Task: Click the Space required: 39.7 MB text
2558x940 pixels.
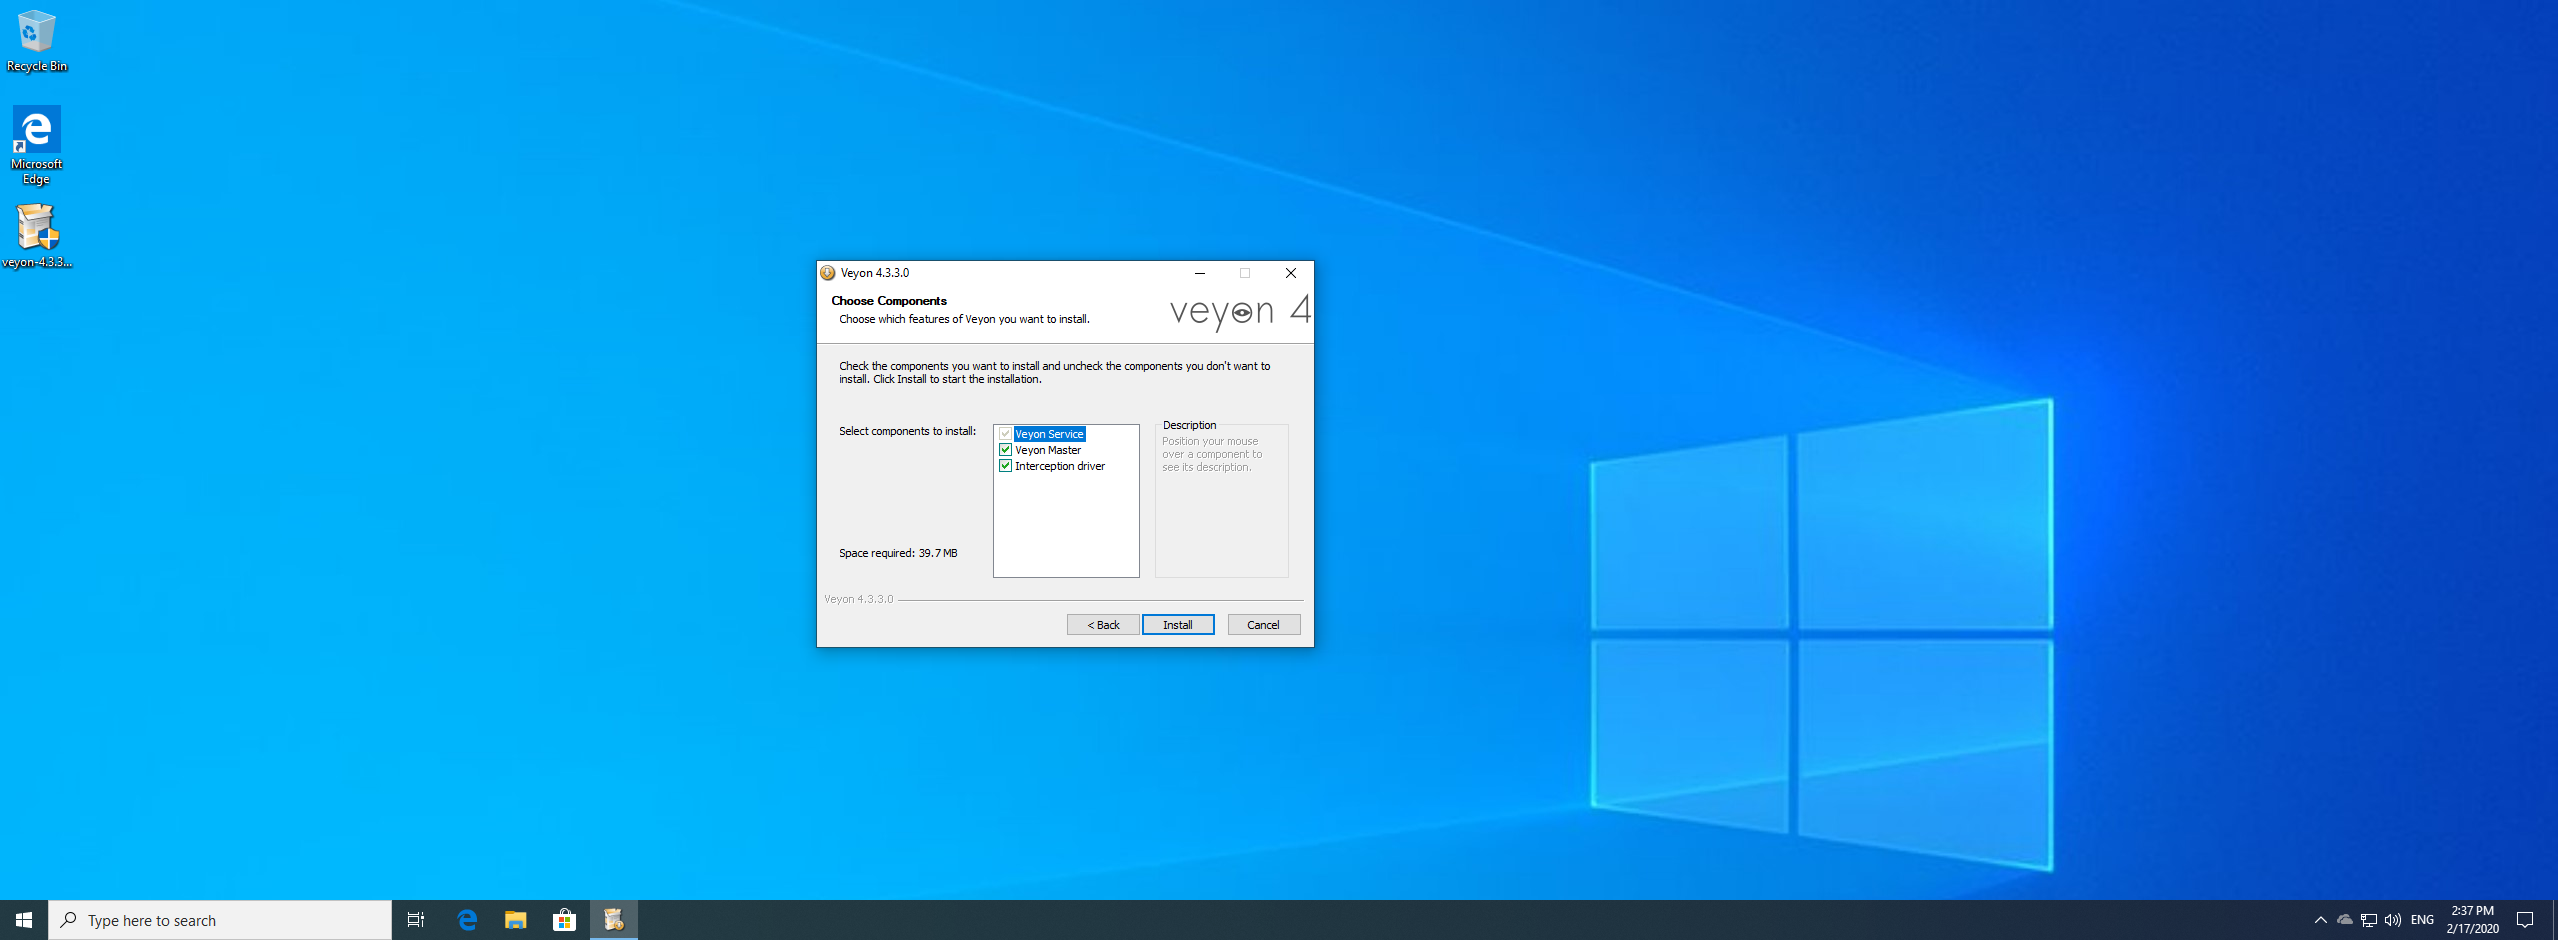Action: click(898, 553)
